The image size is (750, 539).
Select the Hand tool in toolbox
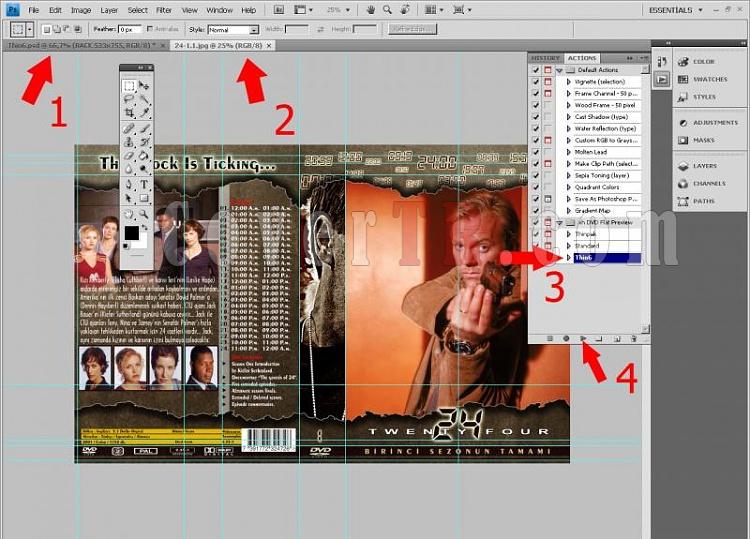click(129, 214)
